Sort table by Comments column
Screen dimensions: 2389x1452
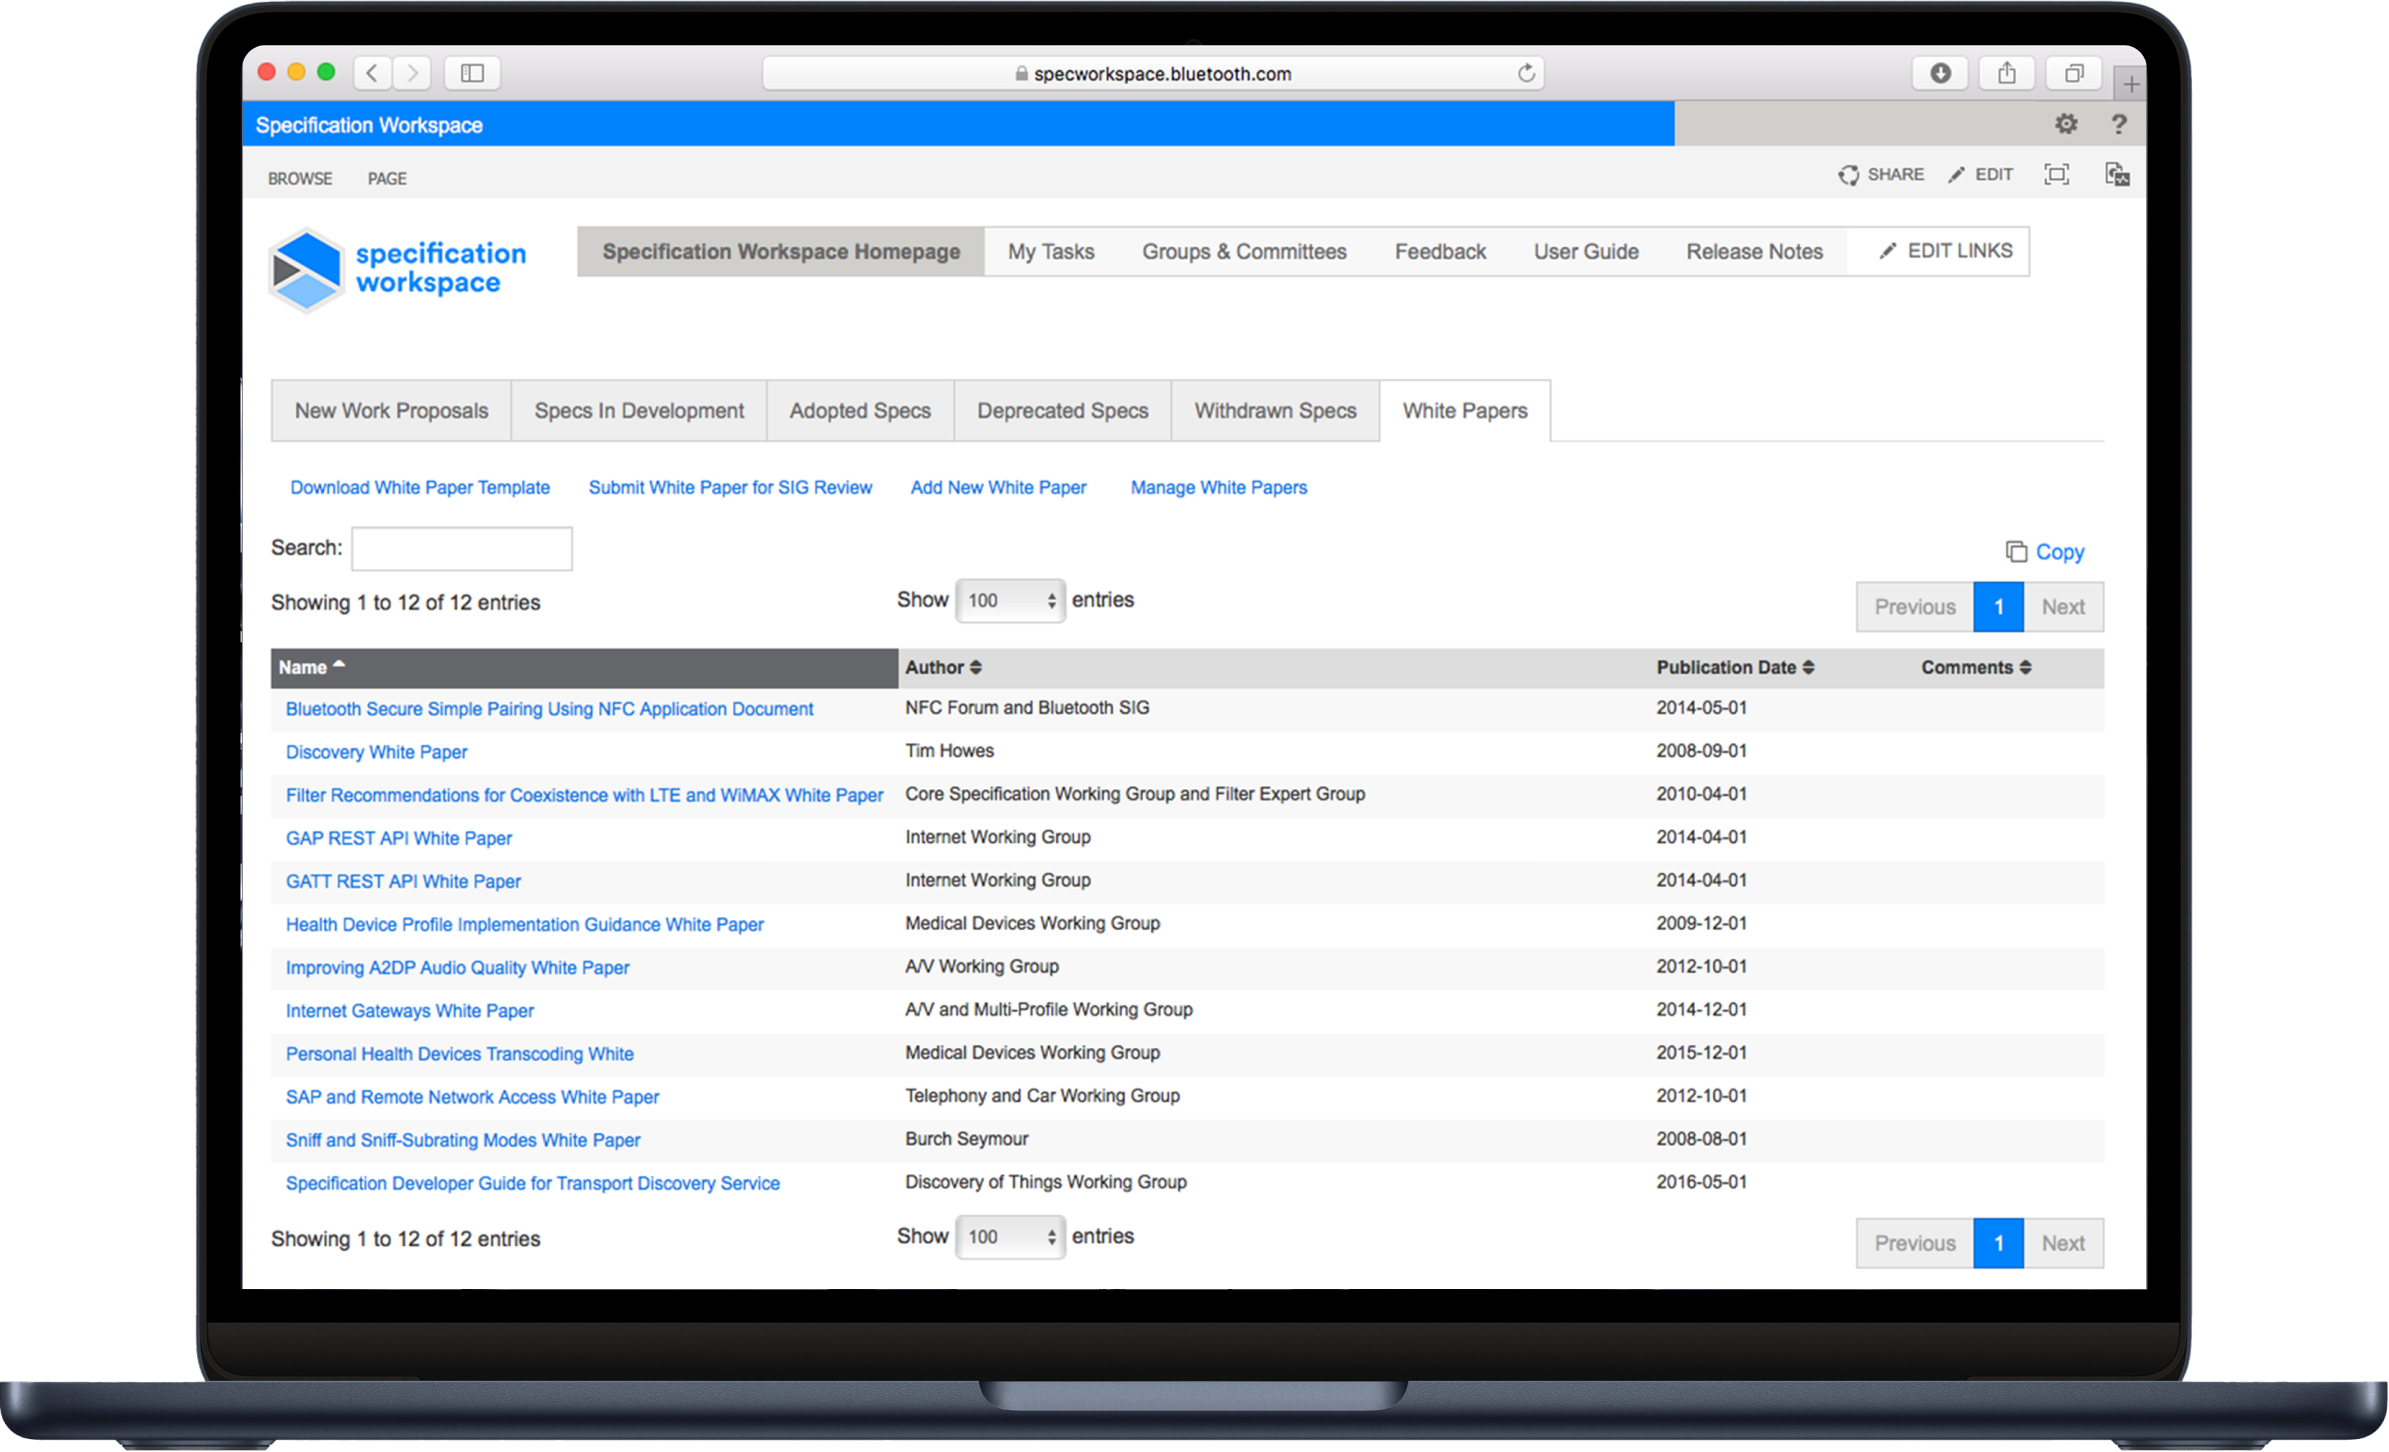1975,667
